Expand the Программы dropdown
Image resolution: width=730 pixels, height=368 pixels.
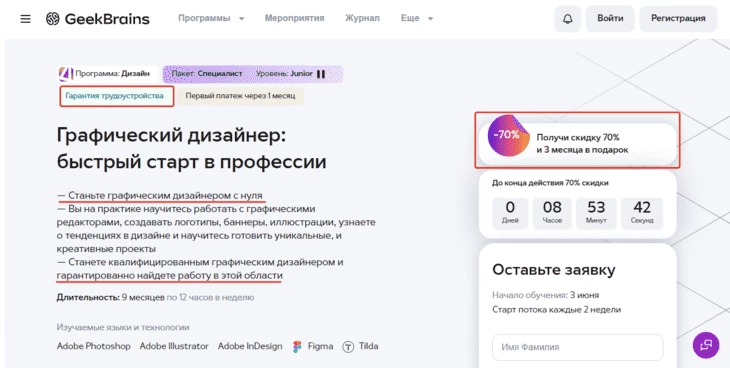click(211, 19)
